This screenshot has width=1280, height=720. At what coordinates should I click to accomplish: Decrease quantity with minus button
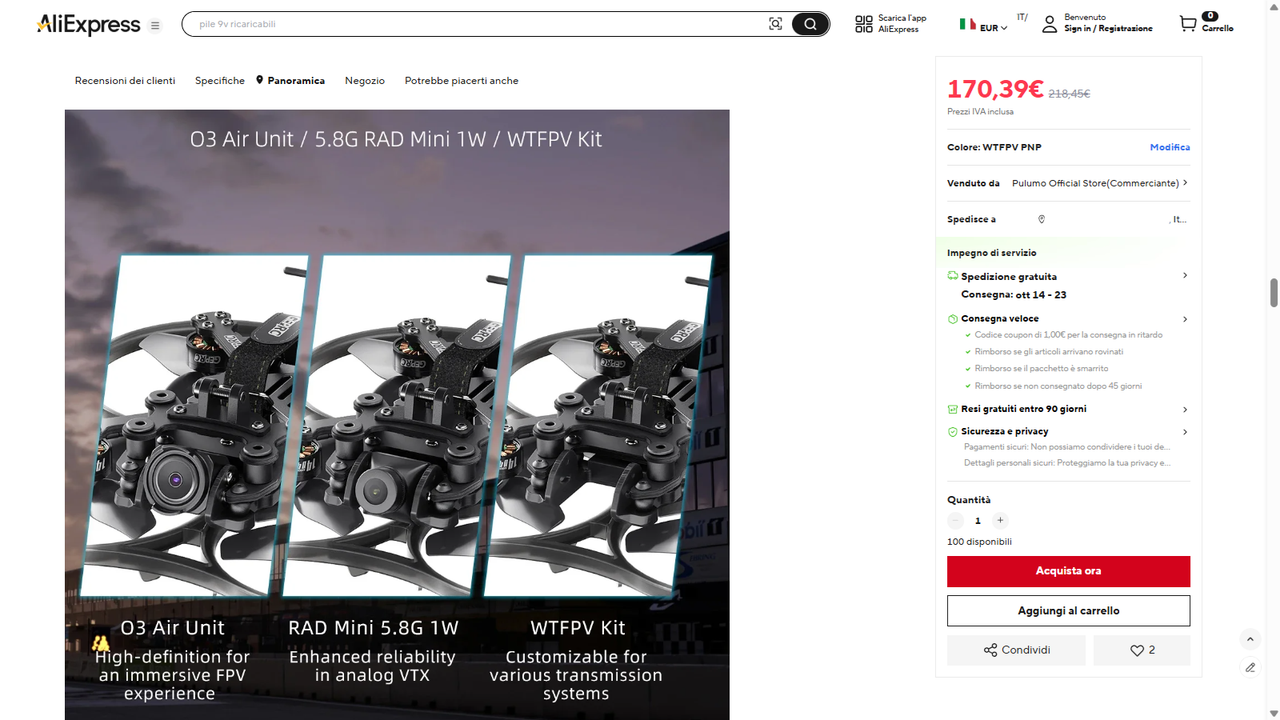tap(955, 520)
